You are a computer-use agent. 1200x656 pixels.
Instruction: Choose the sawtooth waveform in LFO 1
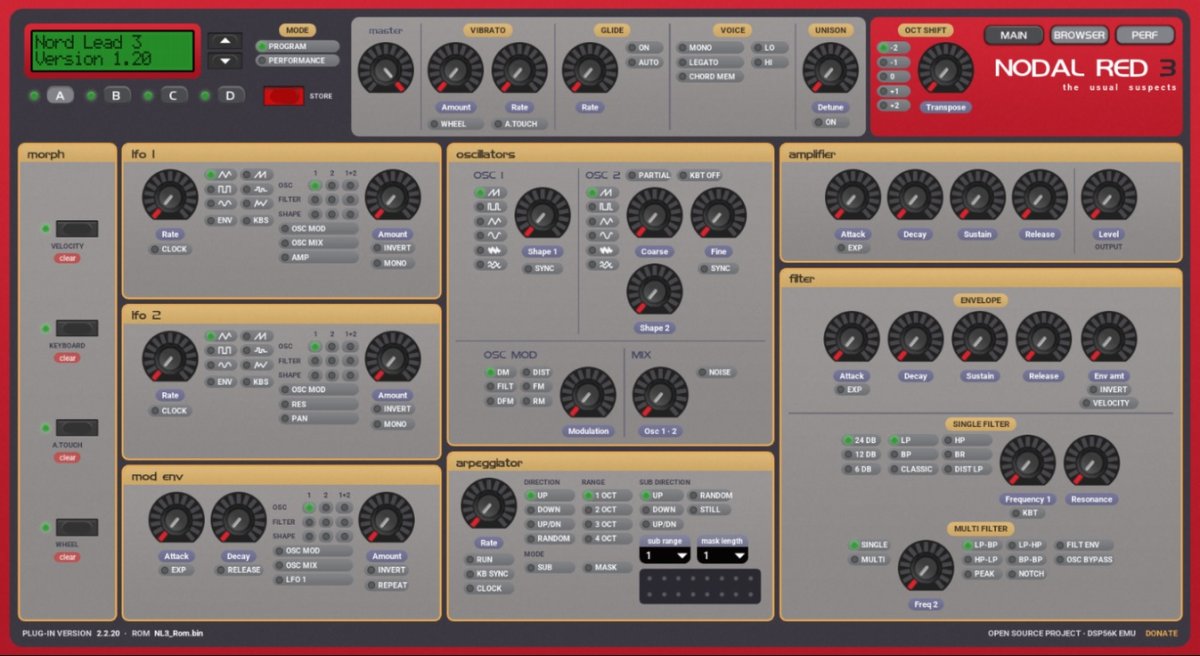tap(256, 175)
